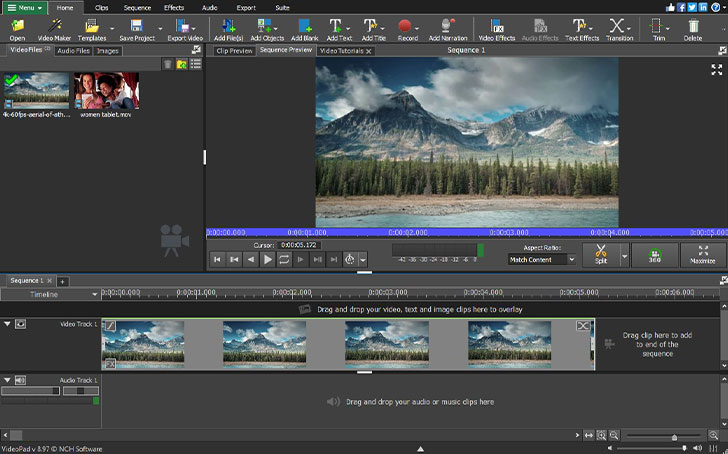Click the timeline zoom slider

673,437
